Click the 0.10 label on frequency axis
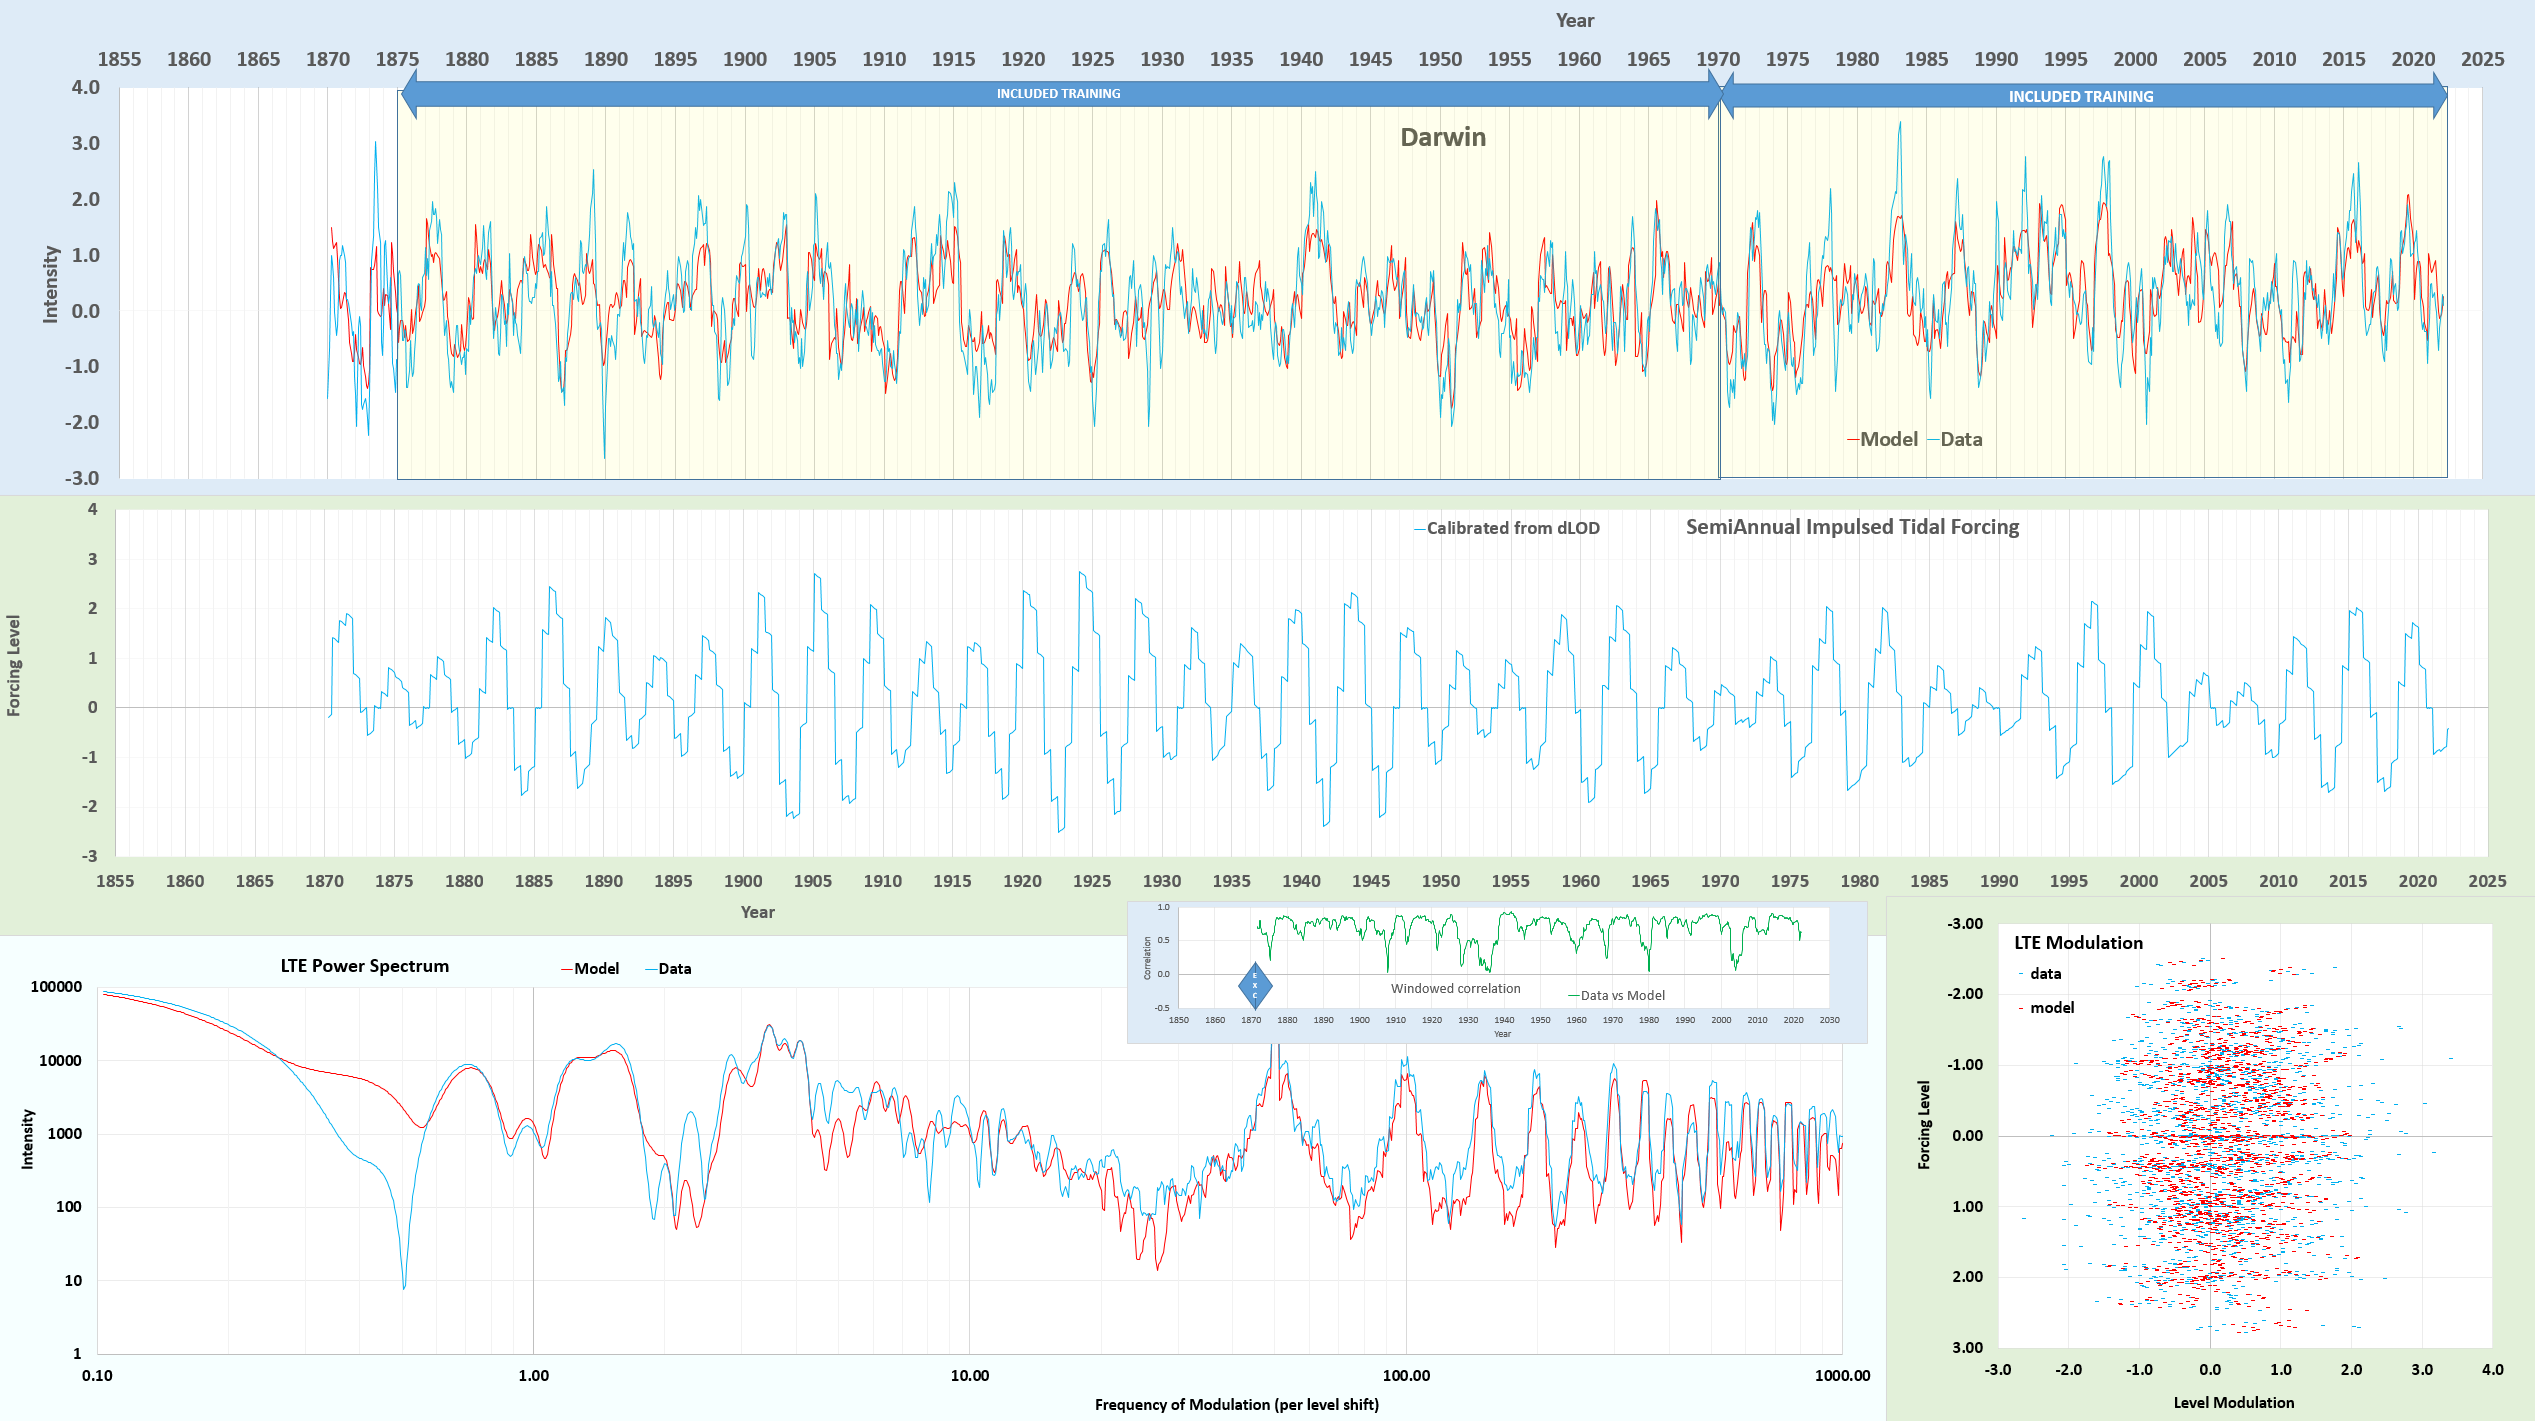Viewport: 2535px width, 1421px height. [97, 1375]
